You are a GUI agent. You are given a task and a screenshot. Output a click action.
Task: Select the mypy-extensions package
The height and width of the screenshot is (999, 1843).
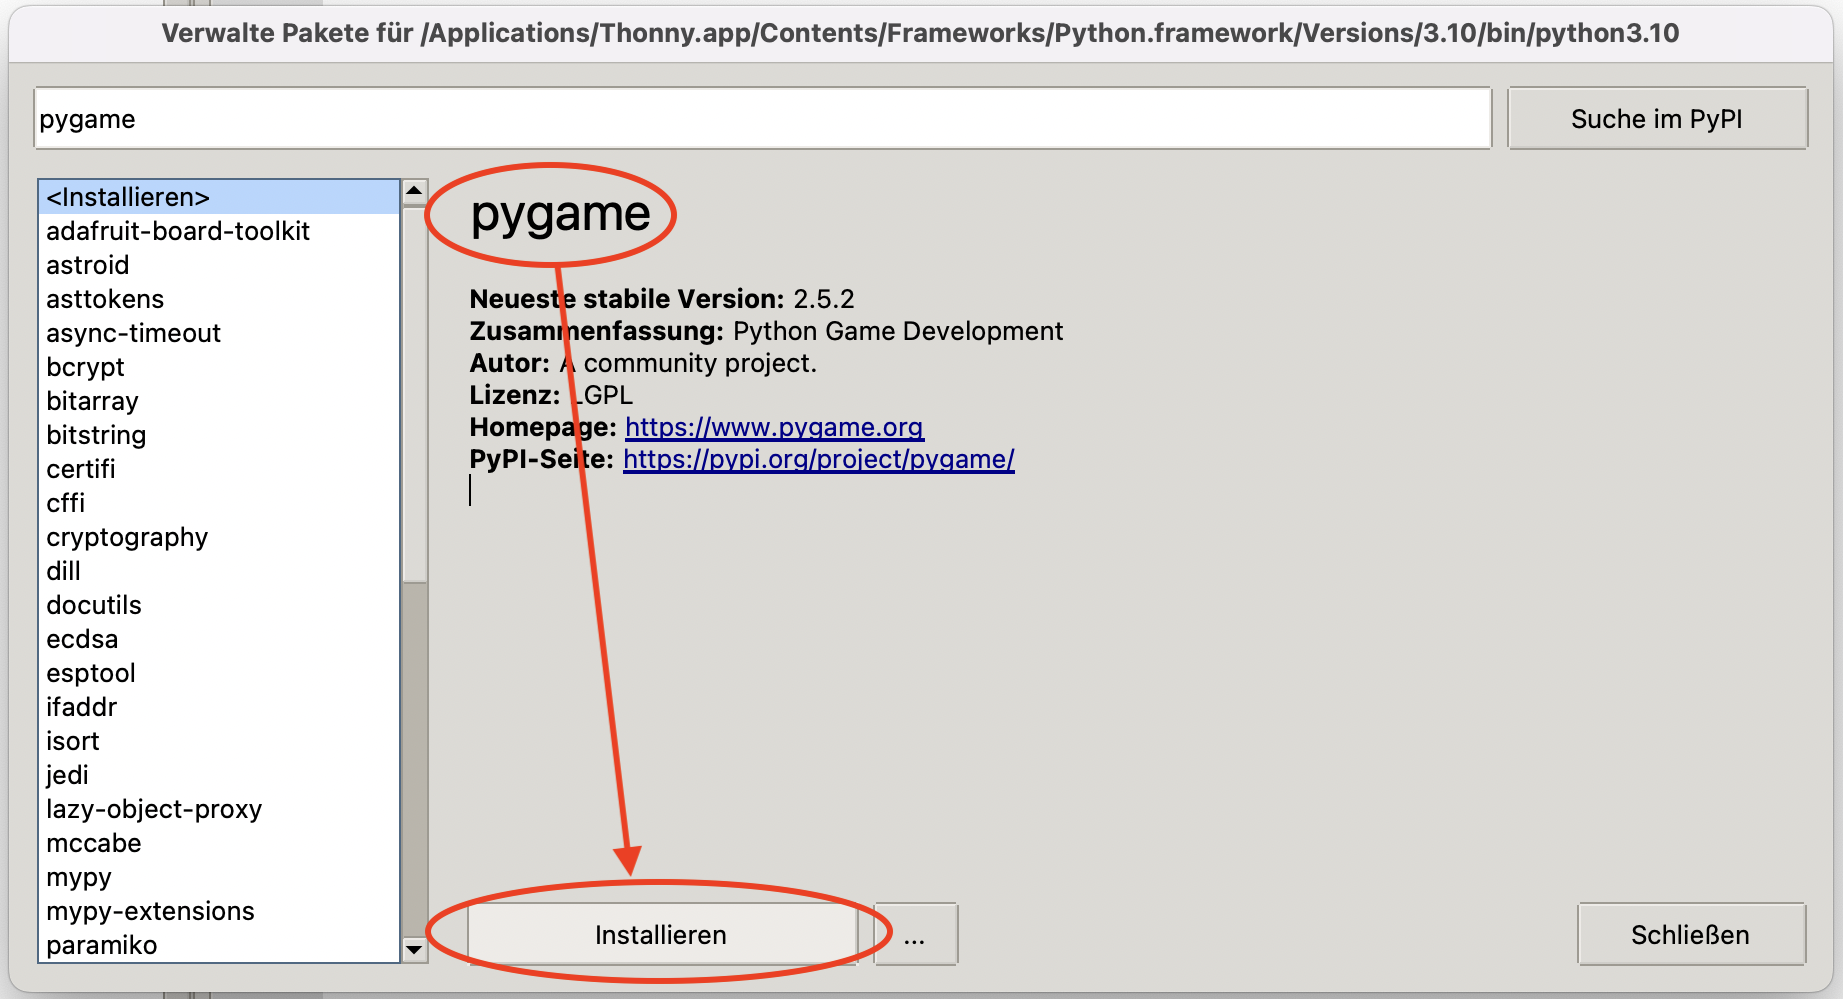pyautogui.click(x=150, y=911)
